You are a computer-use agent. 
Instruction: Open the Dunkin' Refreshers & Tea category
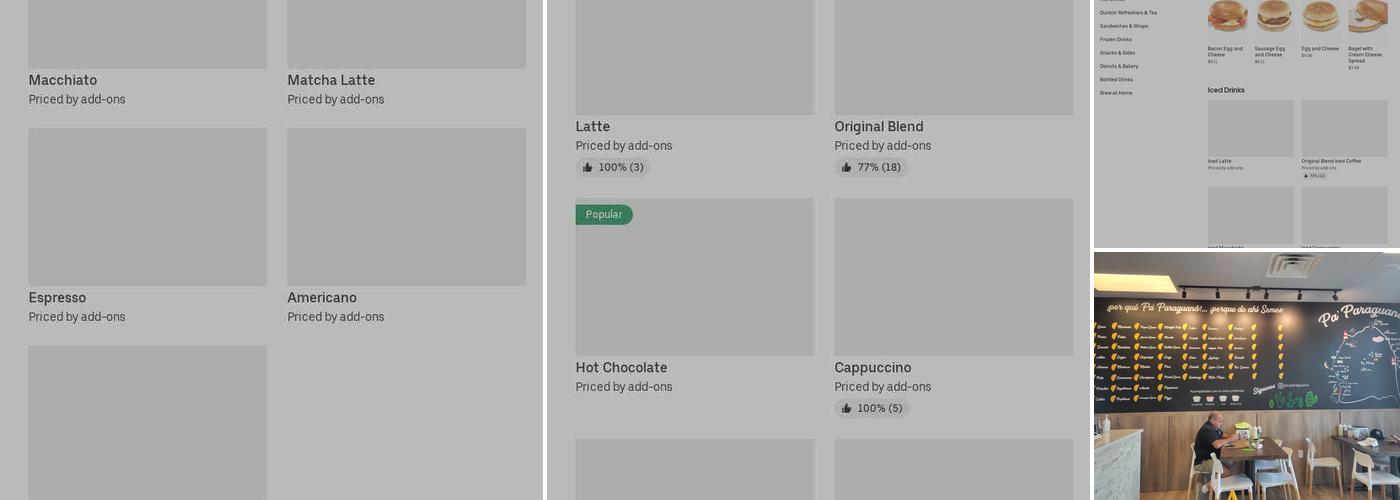1128,13
